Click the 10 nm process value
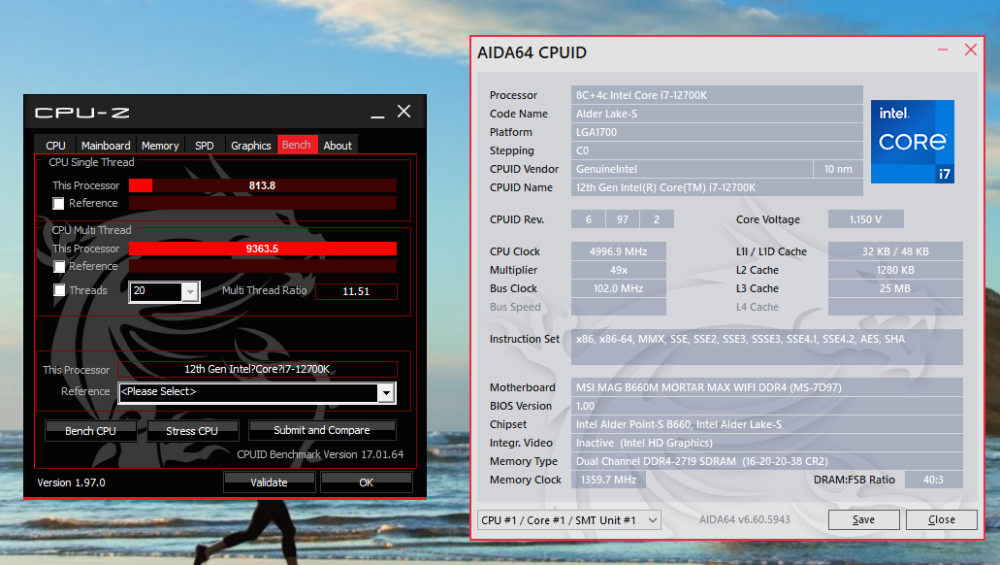The width and height of the screenshot is (1000, 565). (x=838, y=169)
